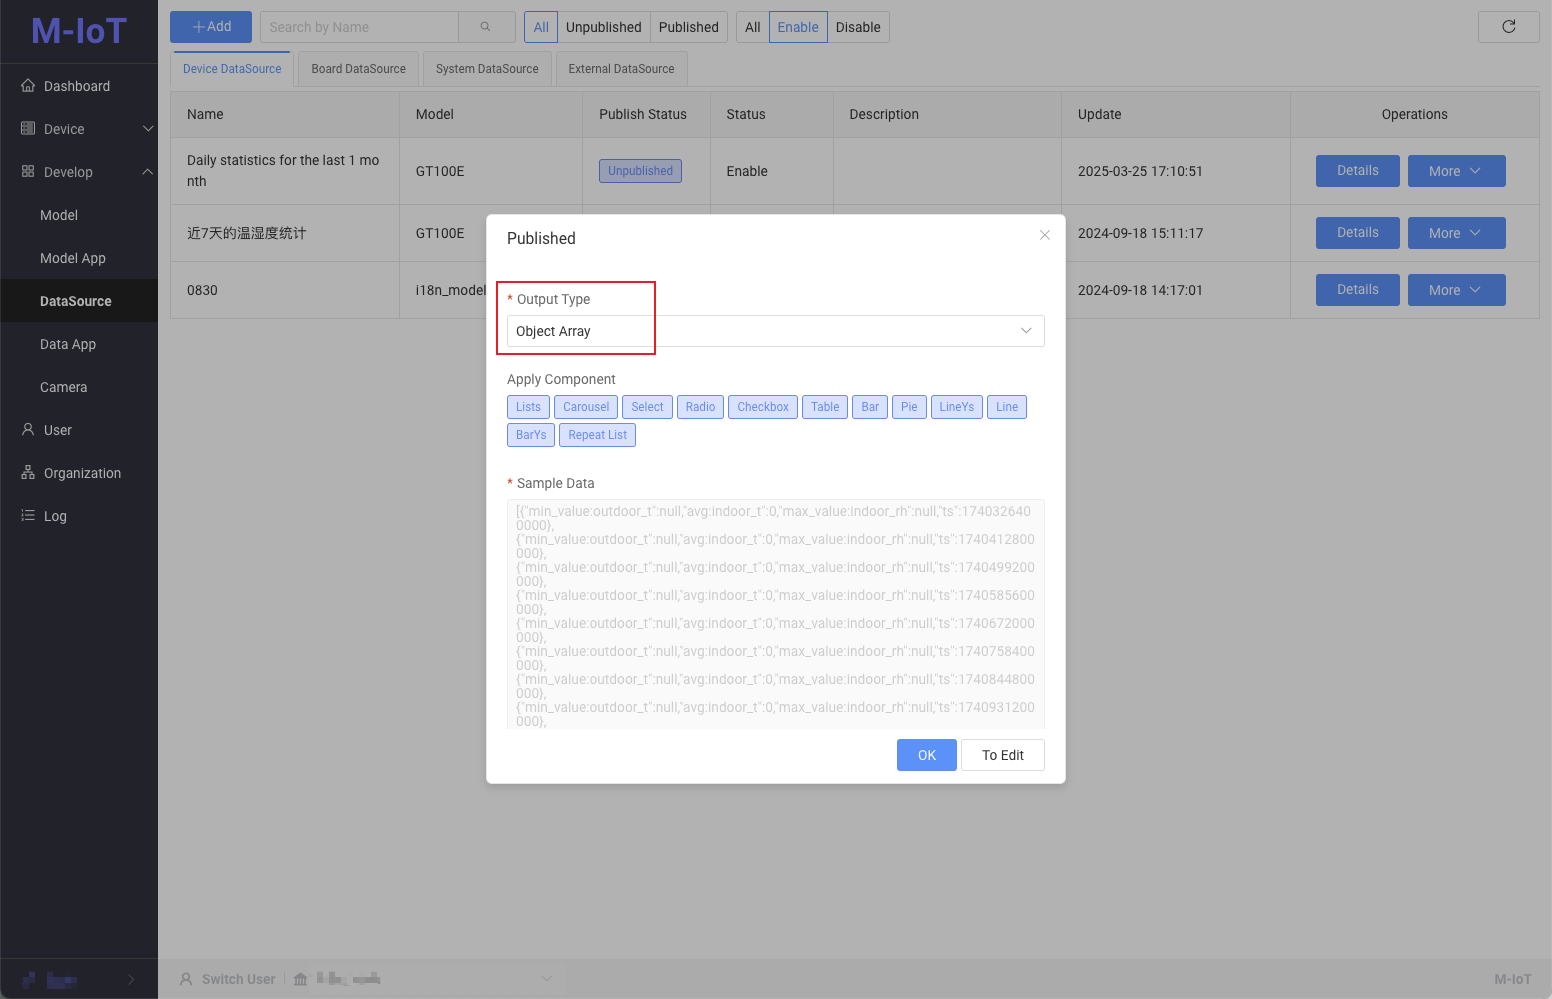The image size is (1552, 999).
Task: Click the User sidebar icon
Action: pos(28,429)
